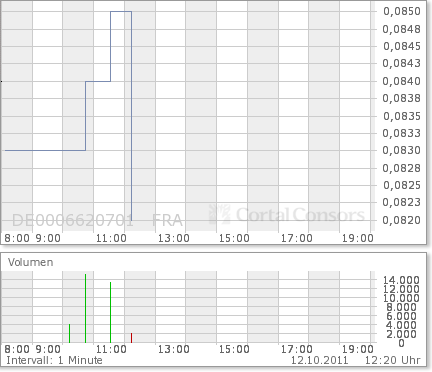Click the 0,0838 price axis label
This screenshot has width=432, height=372.
point(402,98)
